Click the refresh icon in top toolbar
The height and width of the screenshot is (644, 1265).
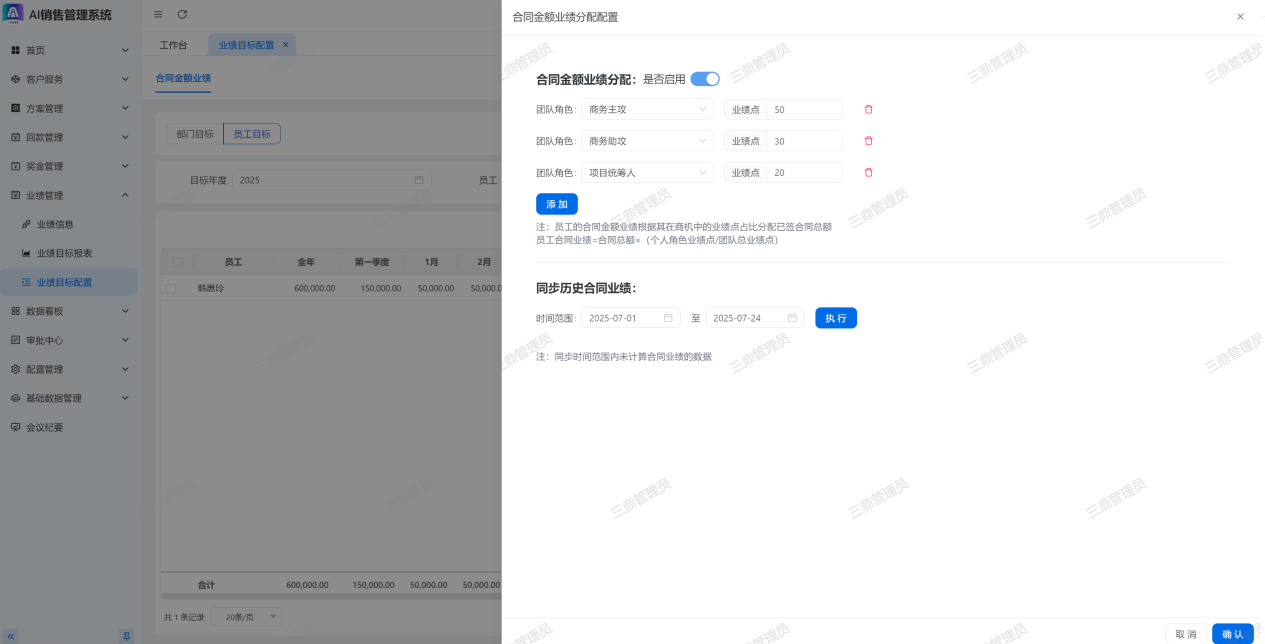tap(182, 14)
